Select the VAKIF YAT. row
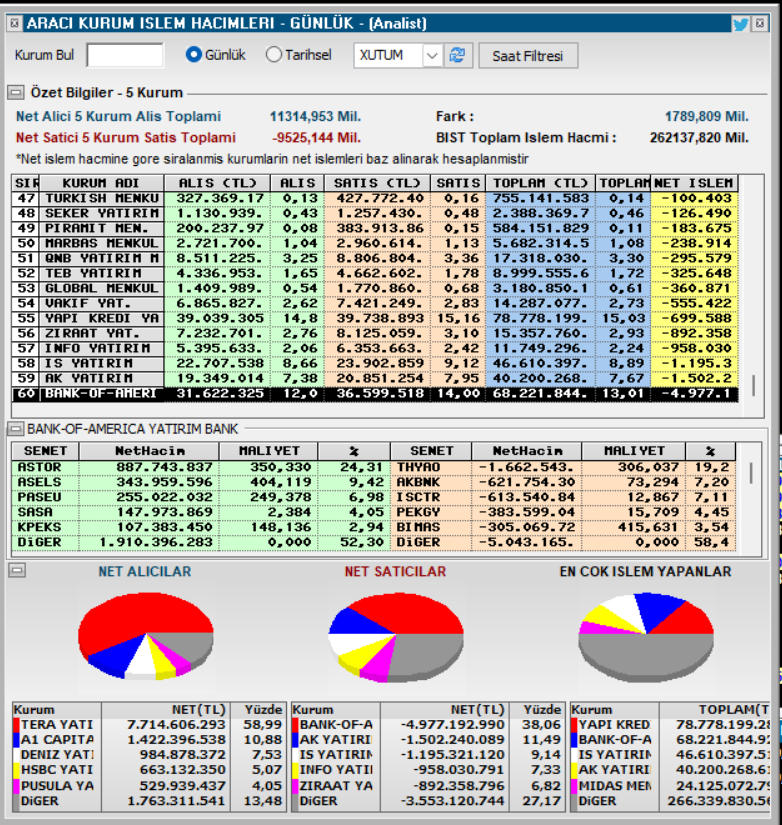Screen dimensions: 782x825 click(x=375, y=304)
